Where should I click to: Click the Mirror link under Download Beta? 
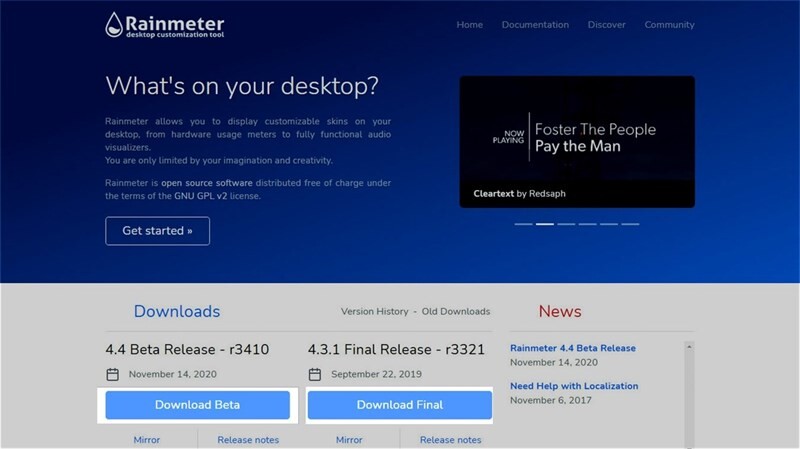146,439
